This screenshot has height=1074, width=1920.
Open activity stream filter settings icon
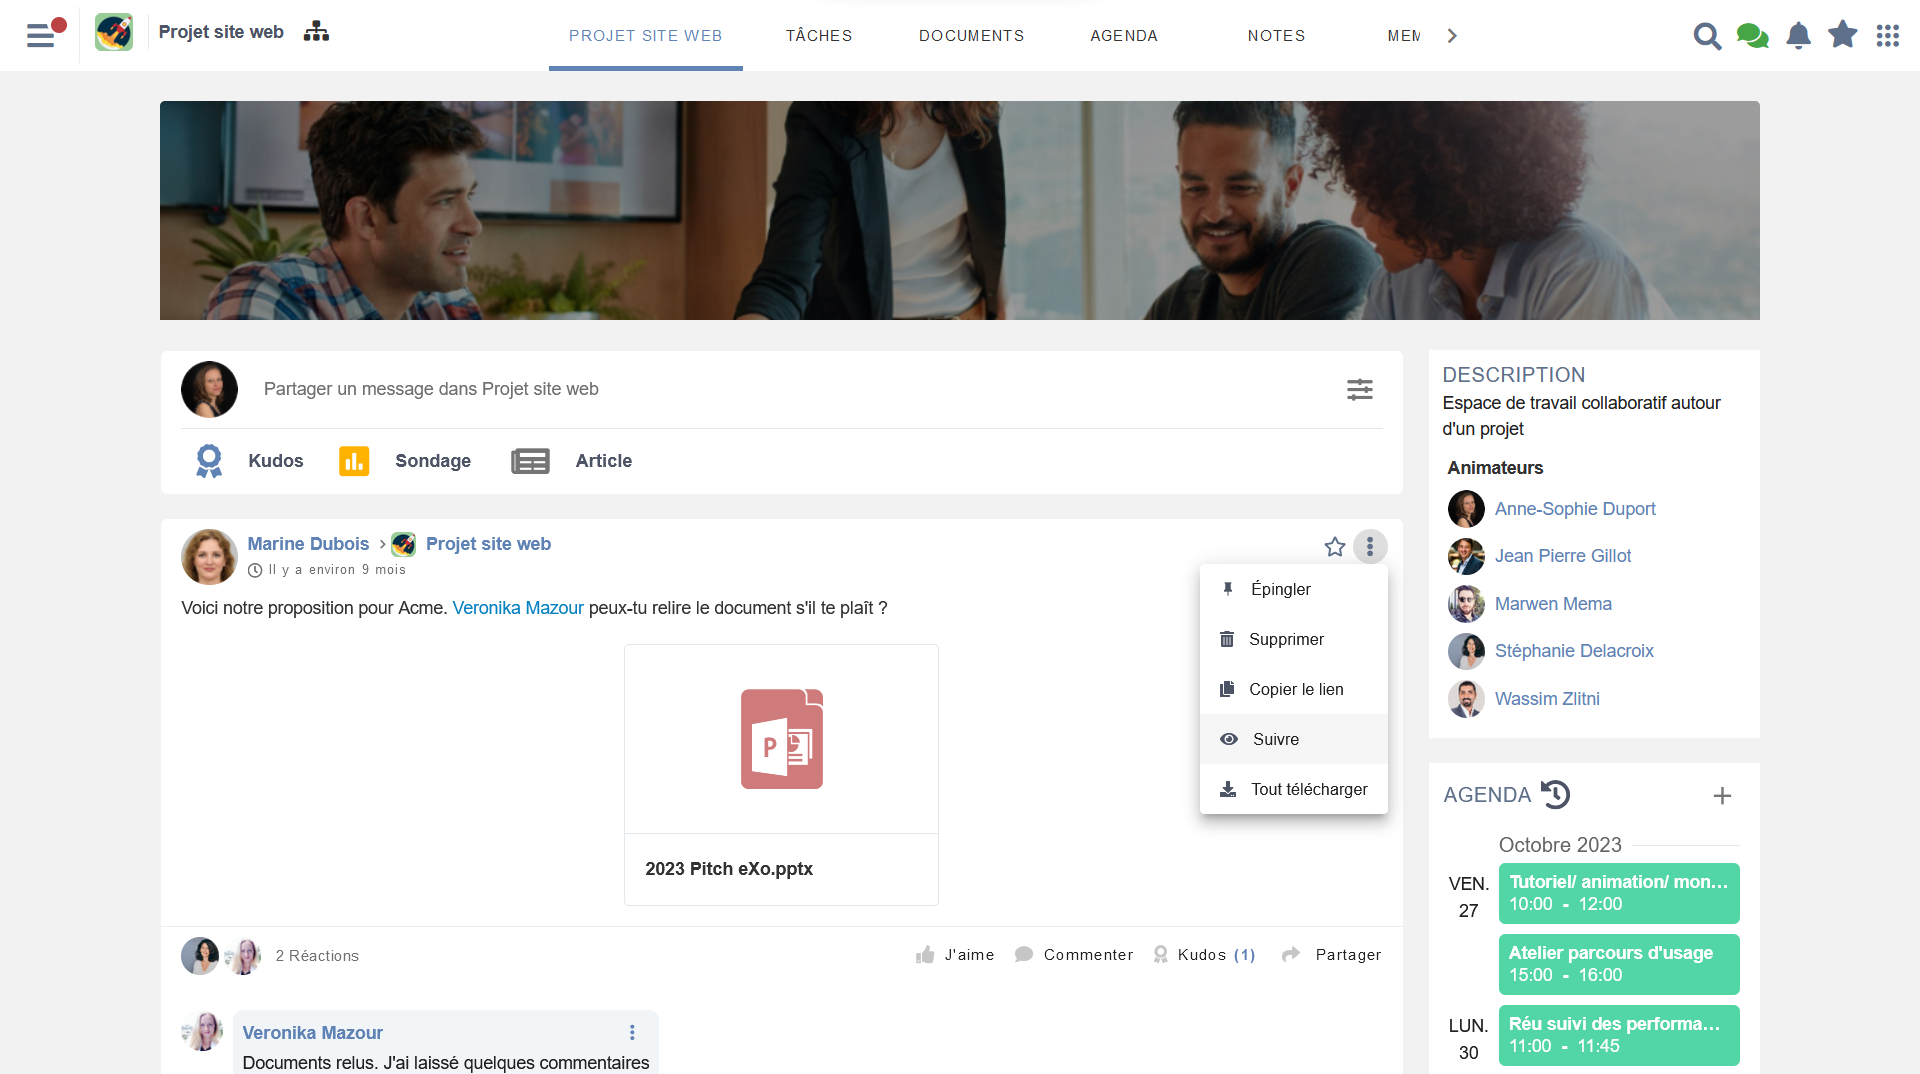(1359, 389)
